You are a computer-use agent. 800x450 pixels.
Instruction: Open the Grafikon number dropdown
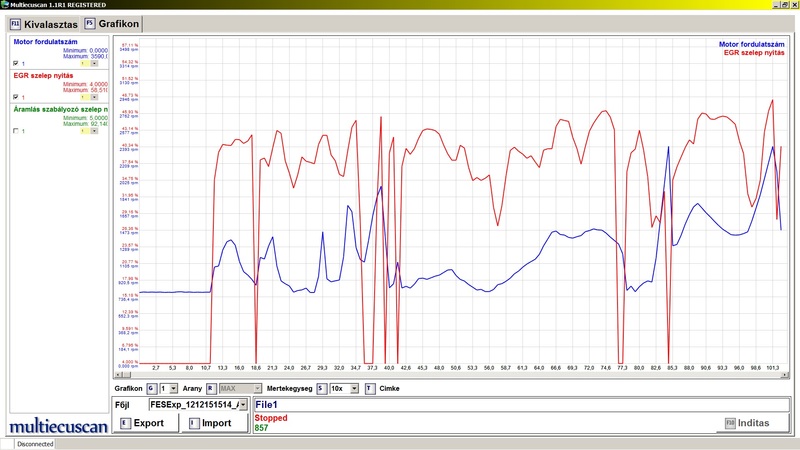173,387
